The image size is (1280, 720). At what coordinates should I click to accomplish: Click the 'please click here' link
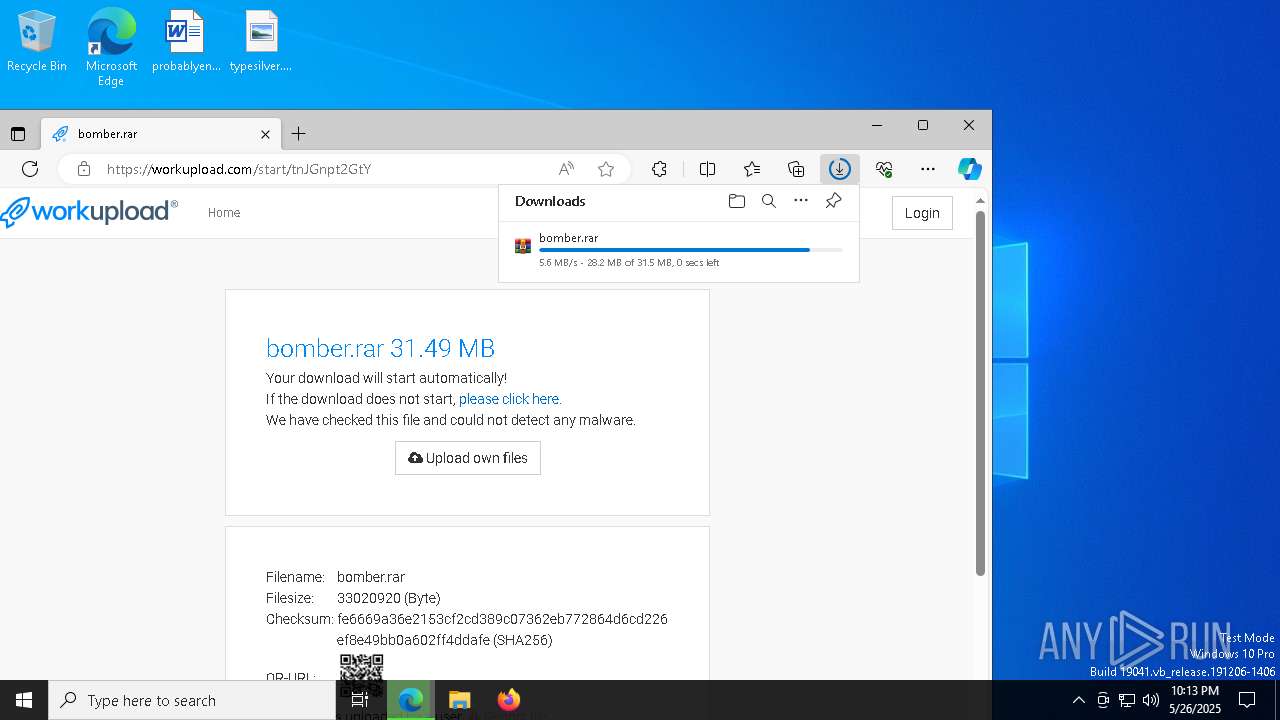510,399
